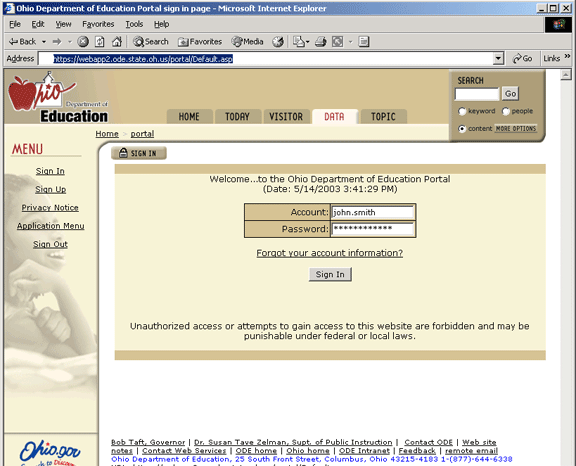
Task: Open the History toolbar icon
Action: [278, 42]
